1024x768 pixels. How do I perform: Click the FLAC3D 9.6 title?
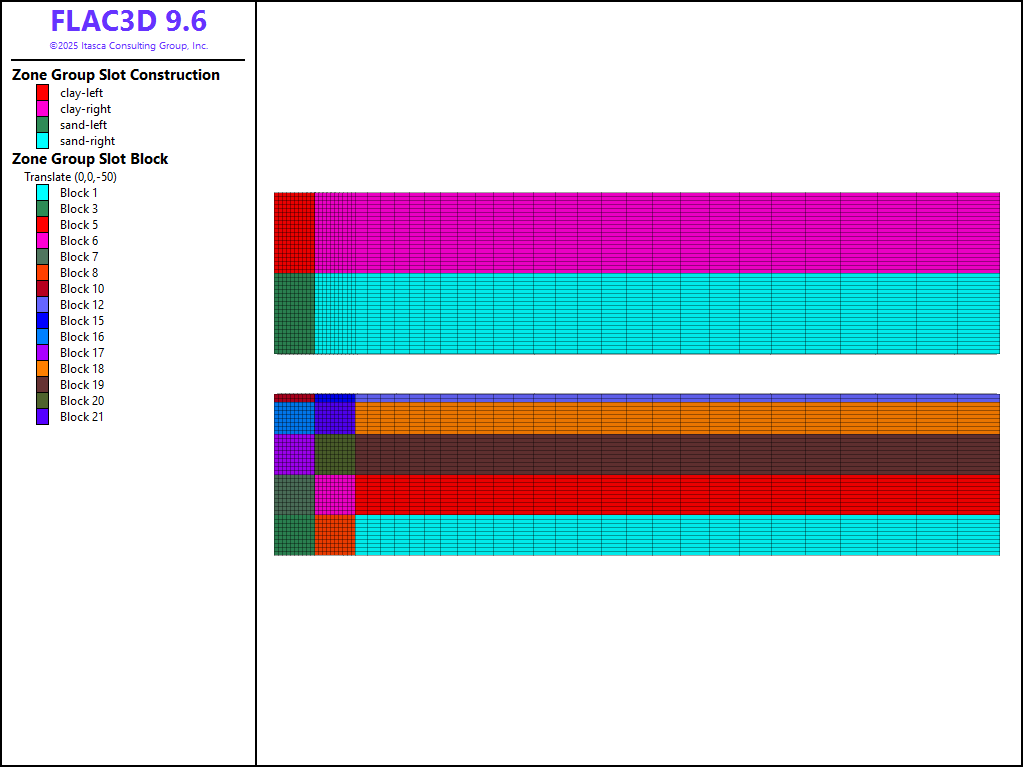tap(128, 21)
